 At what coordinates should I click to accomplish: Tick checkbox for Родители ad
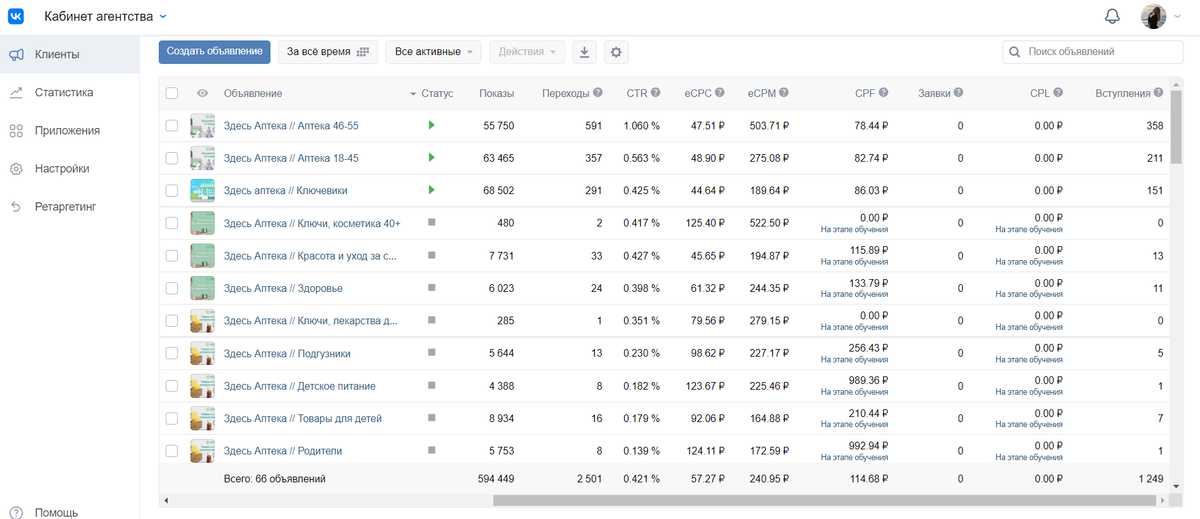tap(172, 451)
